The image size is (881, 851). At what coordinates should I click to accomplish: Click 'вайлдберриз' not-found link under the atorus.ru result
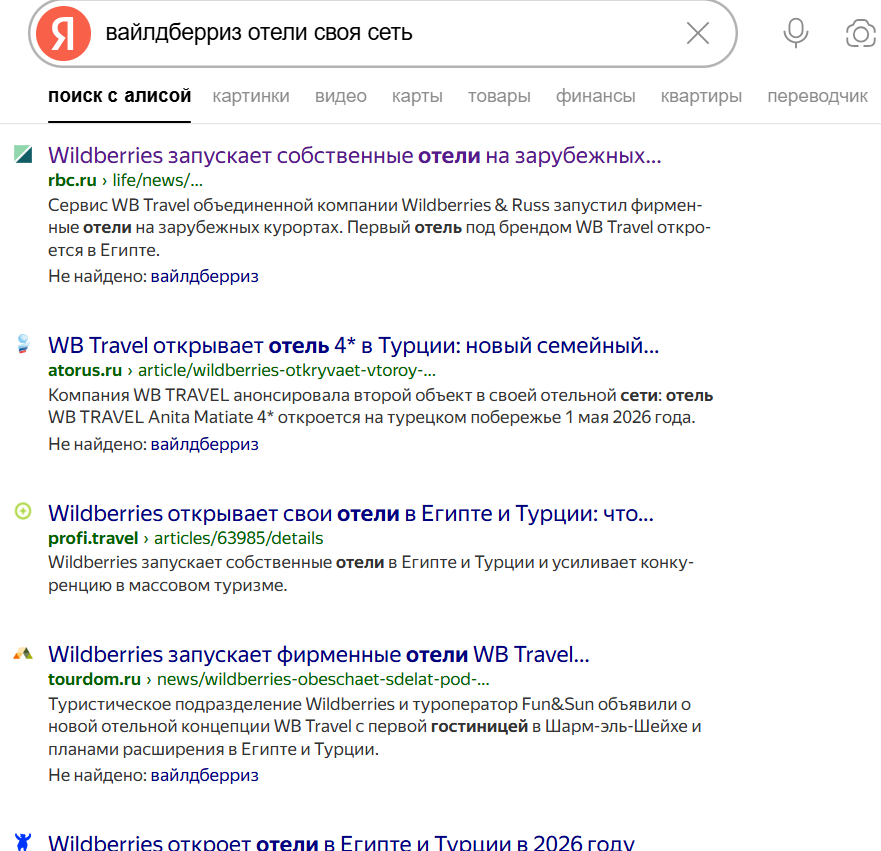click(205, 444)
